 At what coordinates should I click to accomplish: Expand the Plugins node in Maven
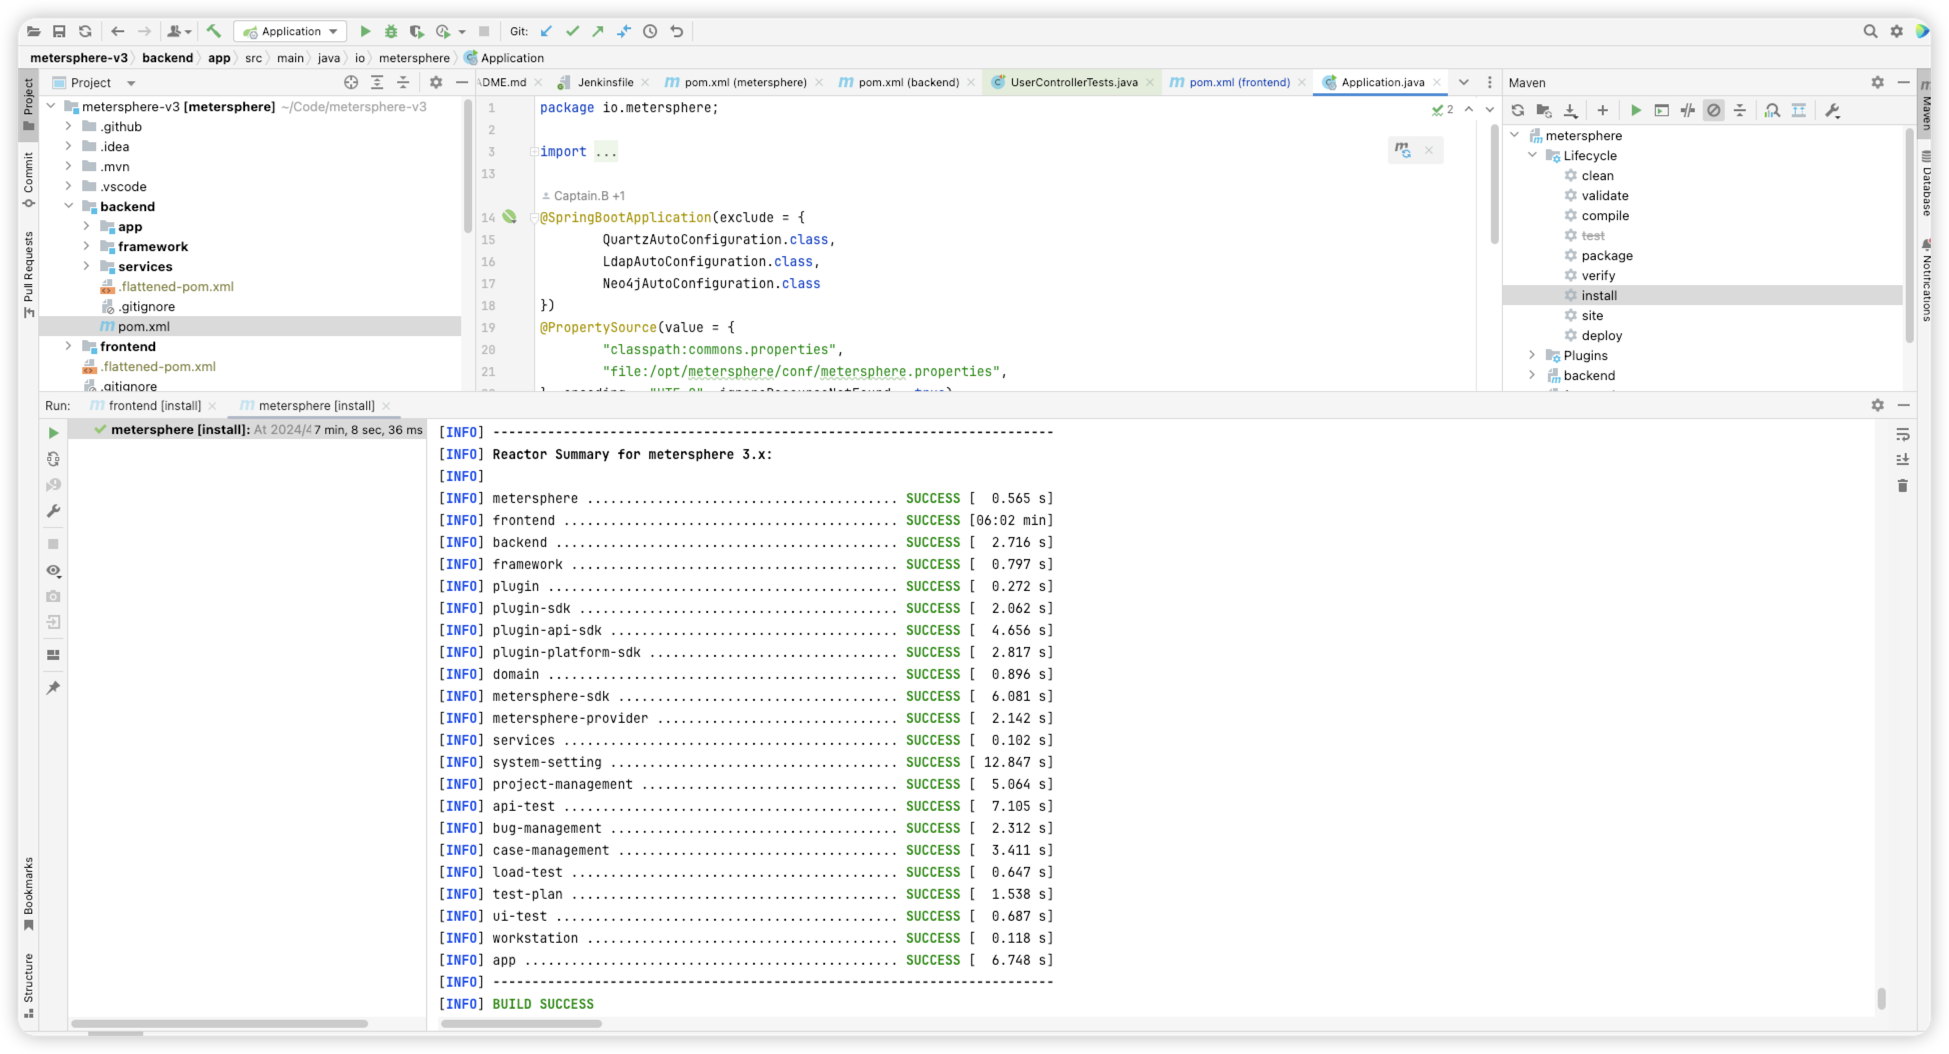tap(1532, 355)
